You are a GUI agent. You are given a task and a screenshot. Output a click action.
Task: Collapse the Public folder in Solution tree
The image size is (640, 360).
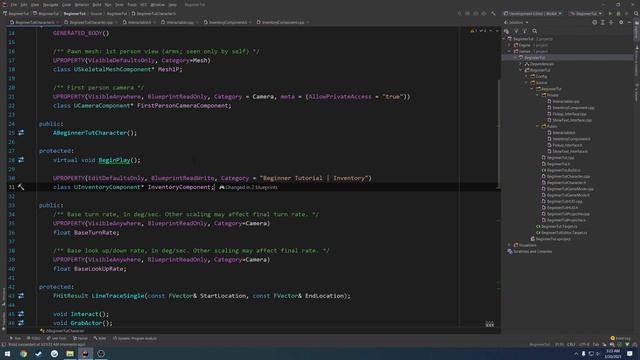[x=538, y=127]
